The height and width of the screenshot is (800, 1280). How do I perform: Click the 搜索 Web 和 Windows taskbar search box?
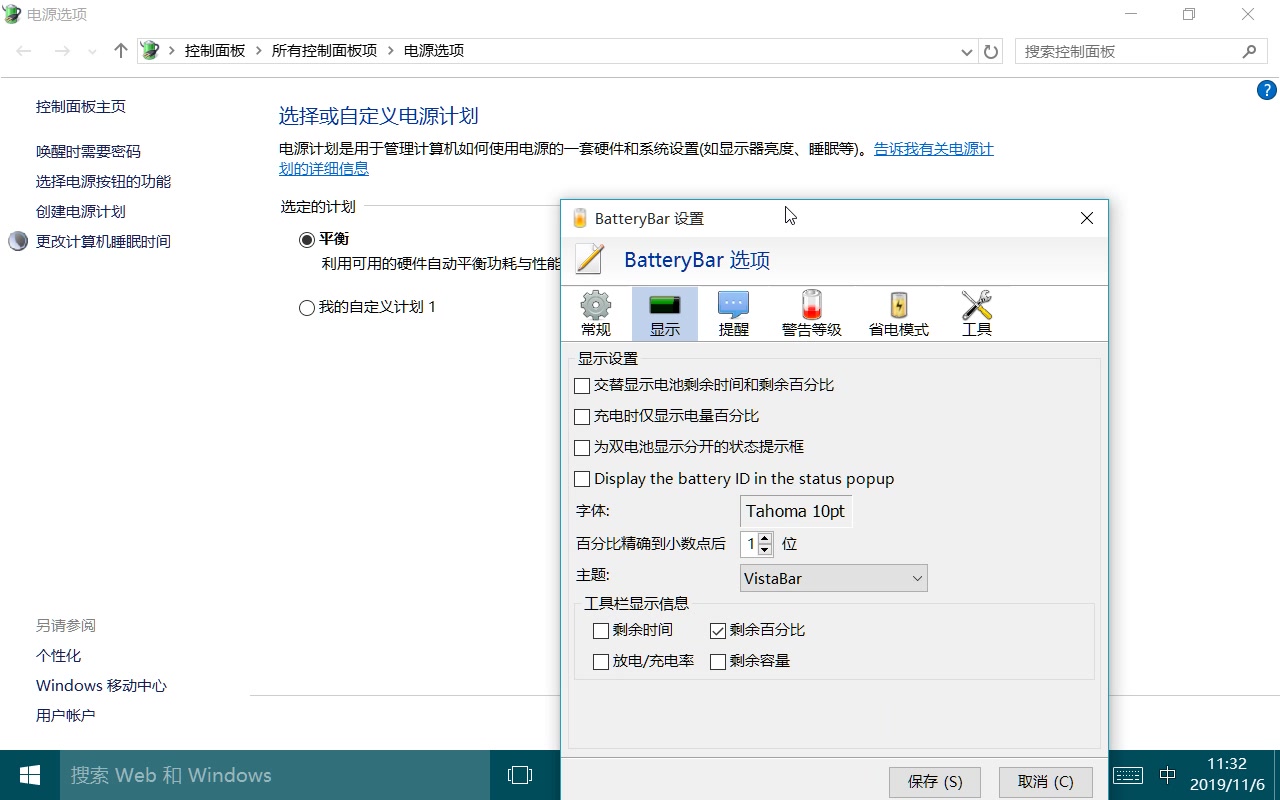click(275, 775)
